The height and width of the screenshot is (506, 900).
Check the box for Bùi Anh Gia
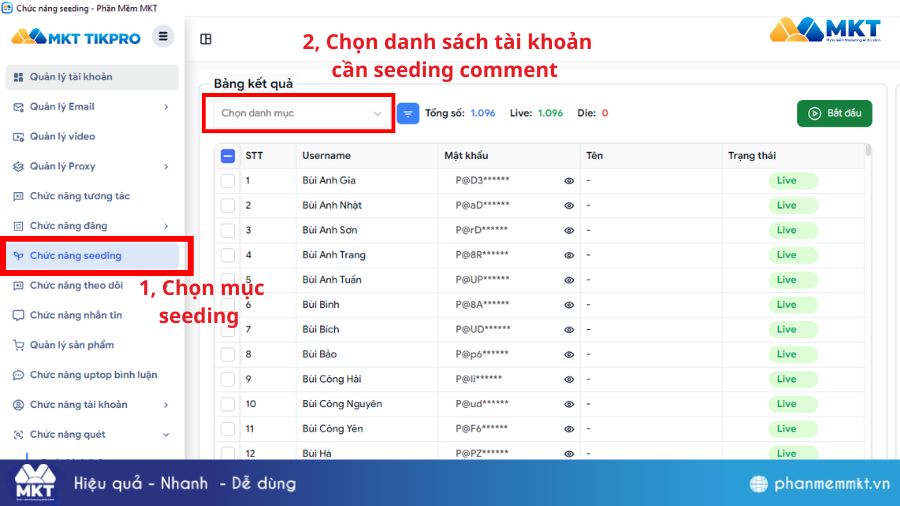228,181
